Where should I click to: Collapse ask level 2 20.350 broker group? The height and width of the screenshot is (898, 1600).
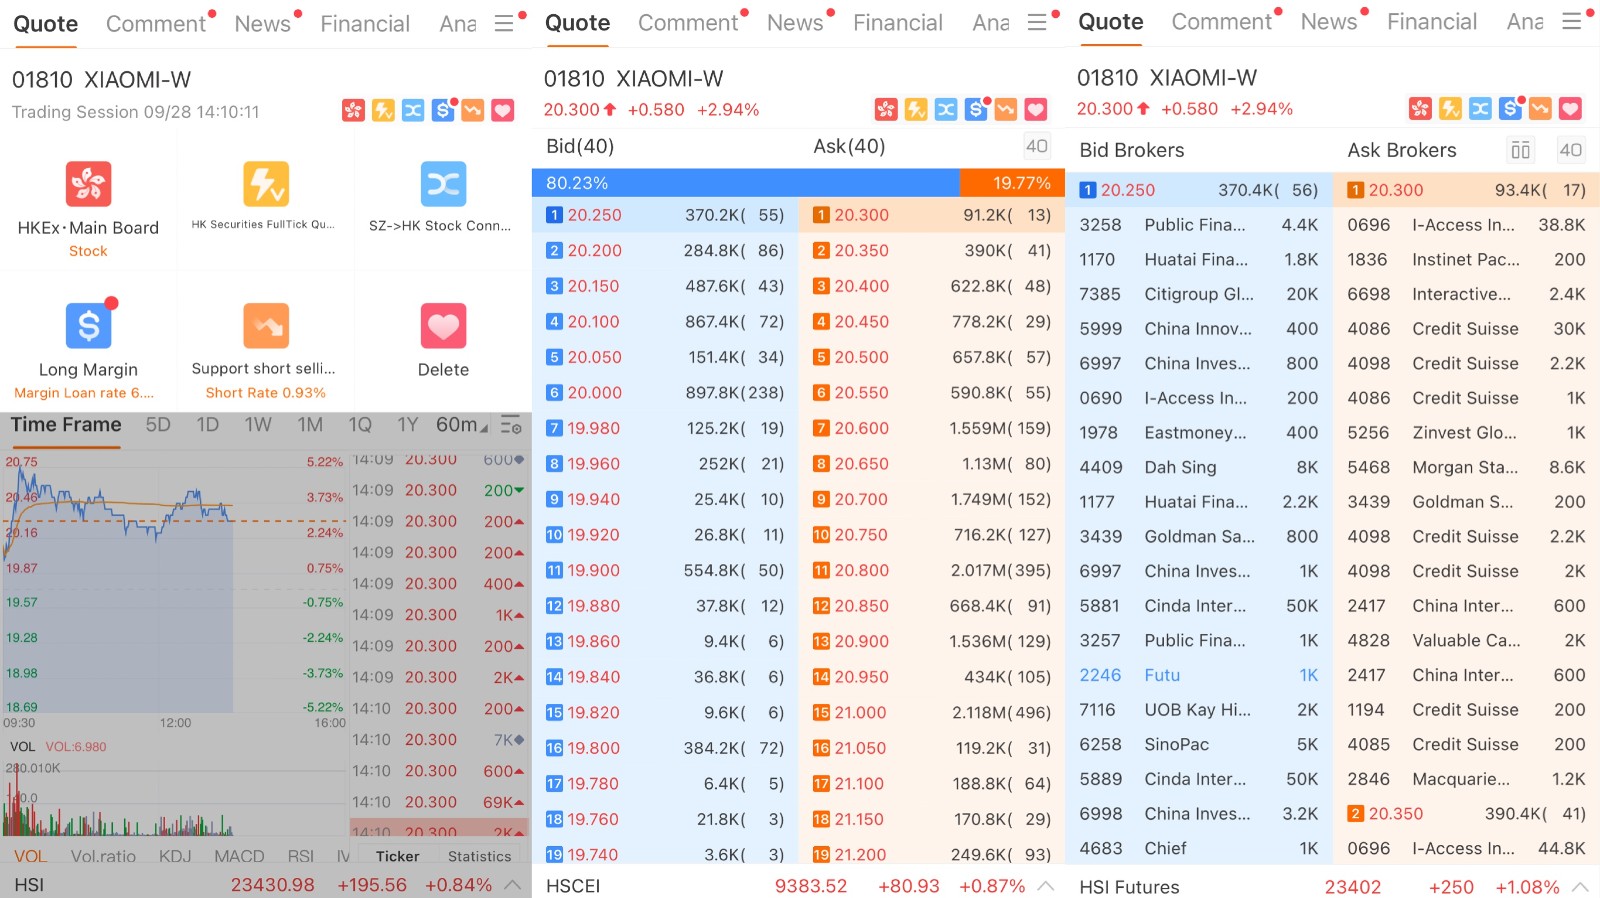pyautogui.click(x=1466, y=814)
